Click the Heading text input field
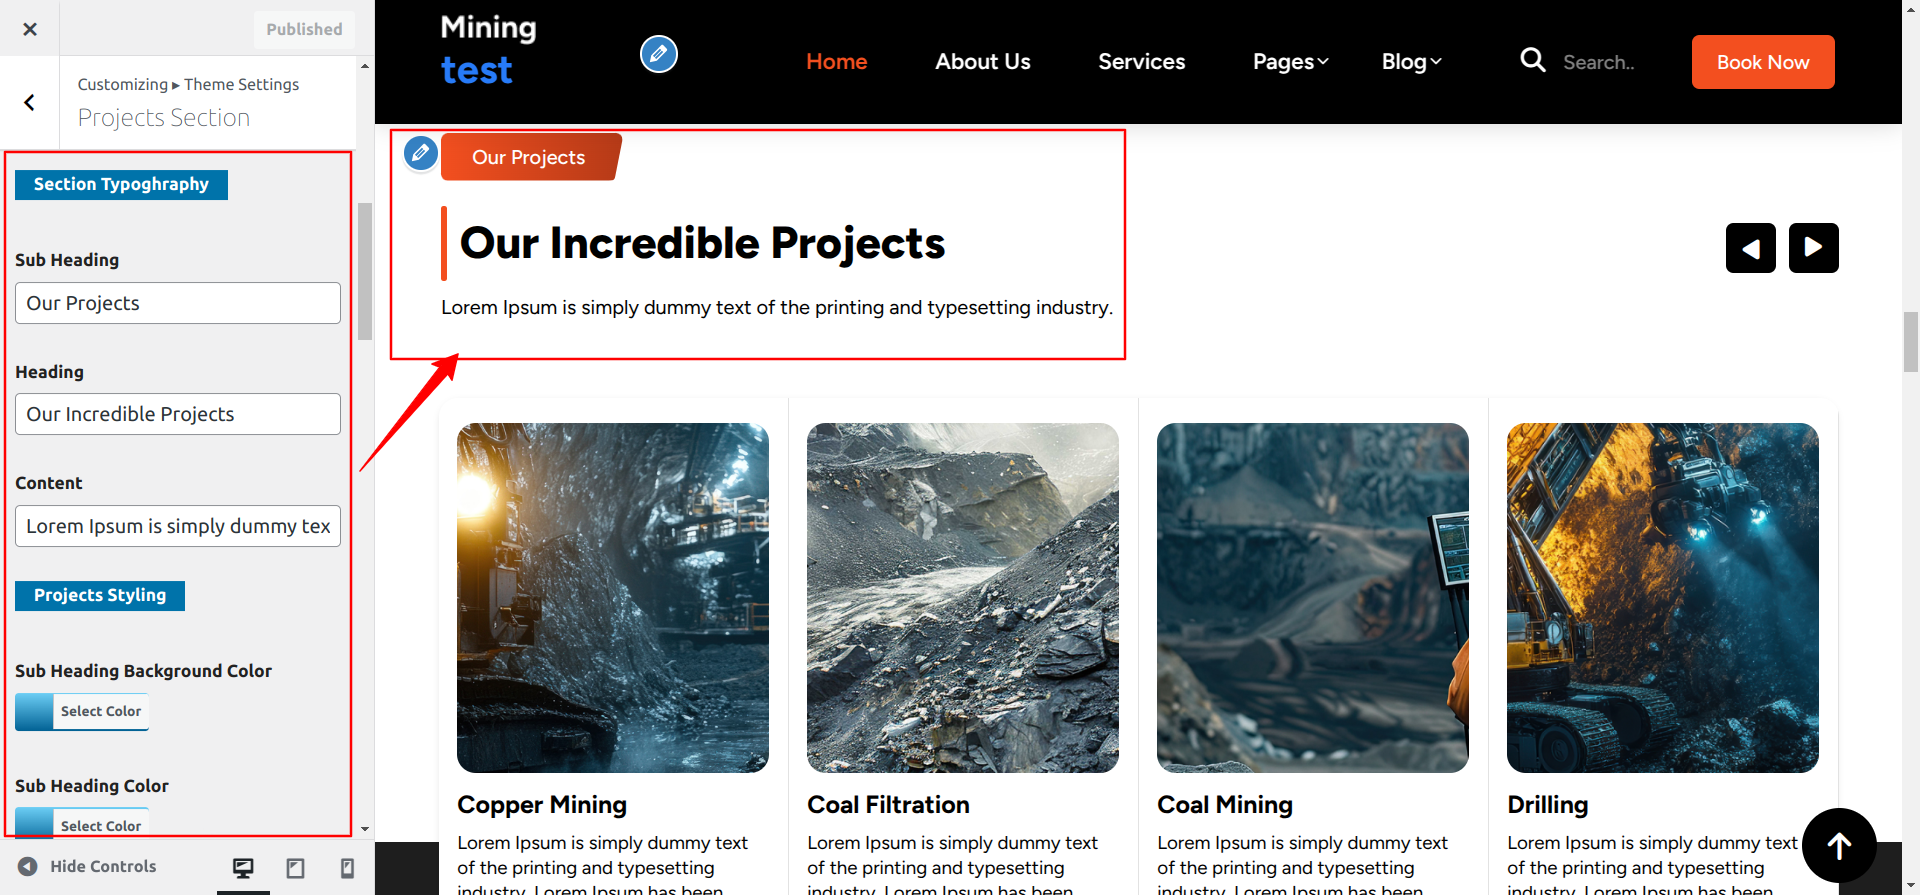 point(178,414)
